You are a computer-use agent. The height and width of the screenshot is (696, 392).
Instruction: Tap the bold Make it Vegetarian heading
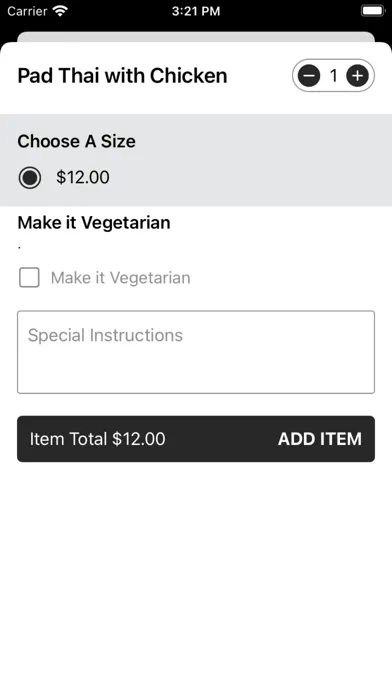pos(94,222)
